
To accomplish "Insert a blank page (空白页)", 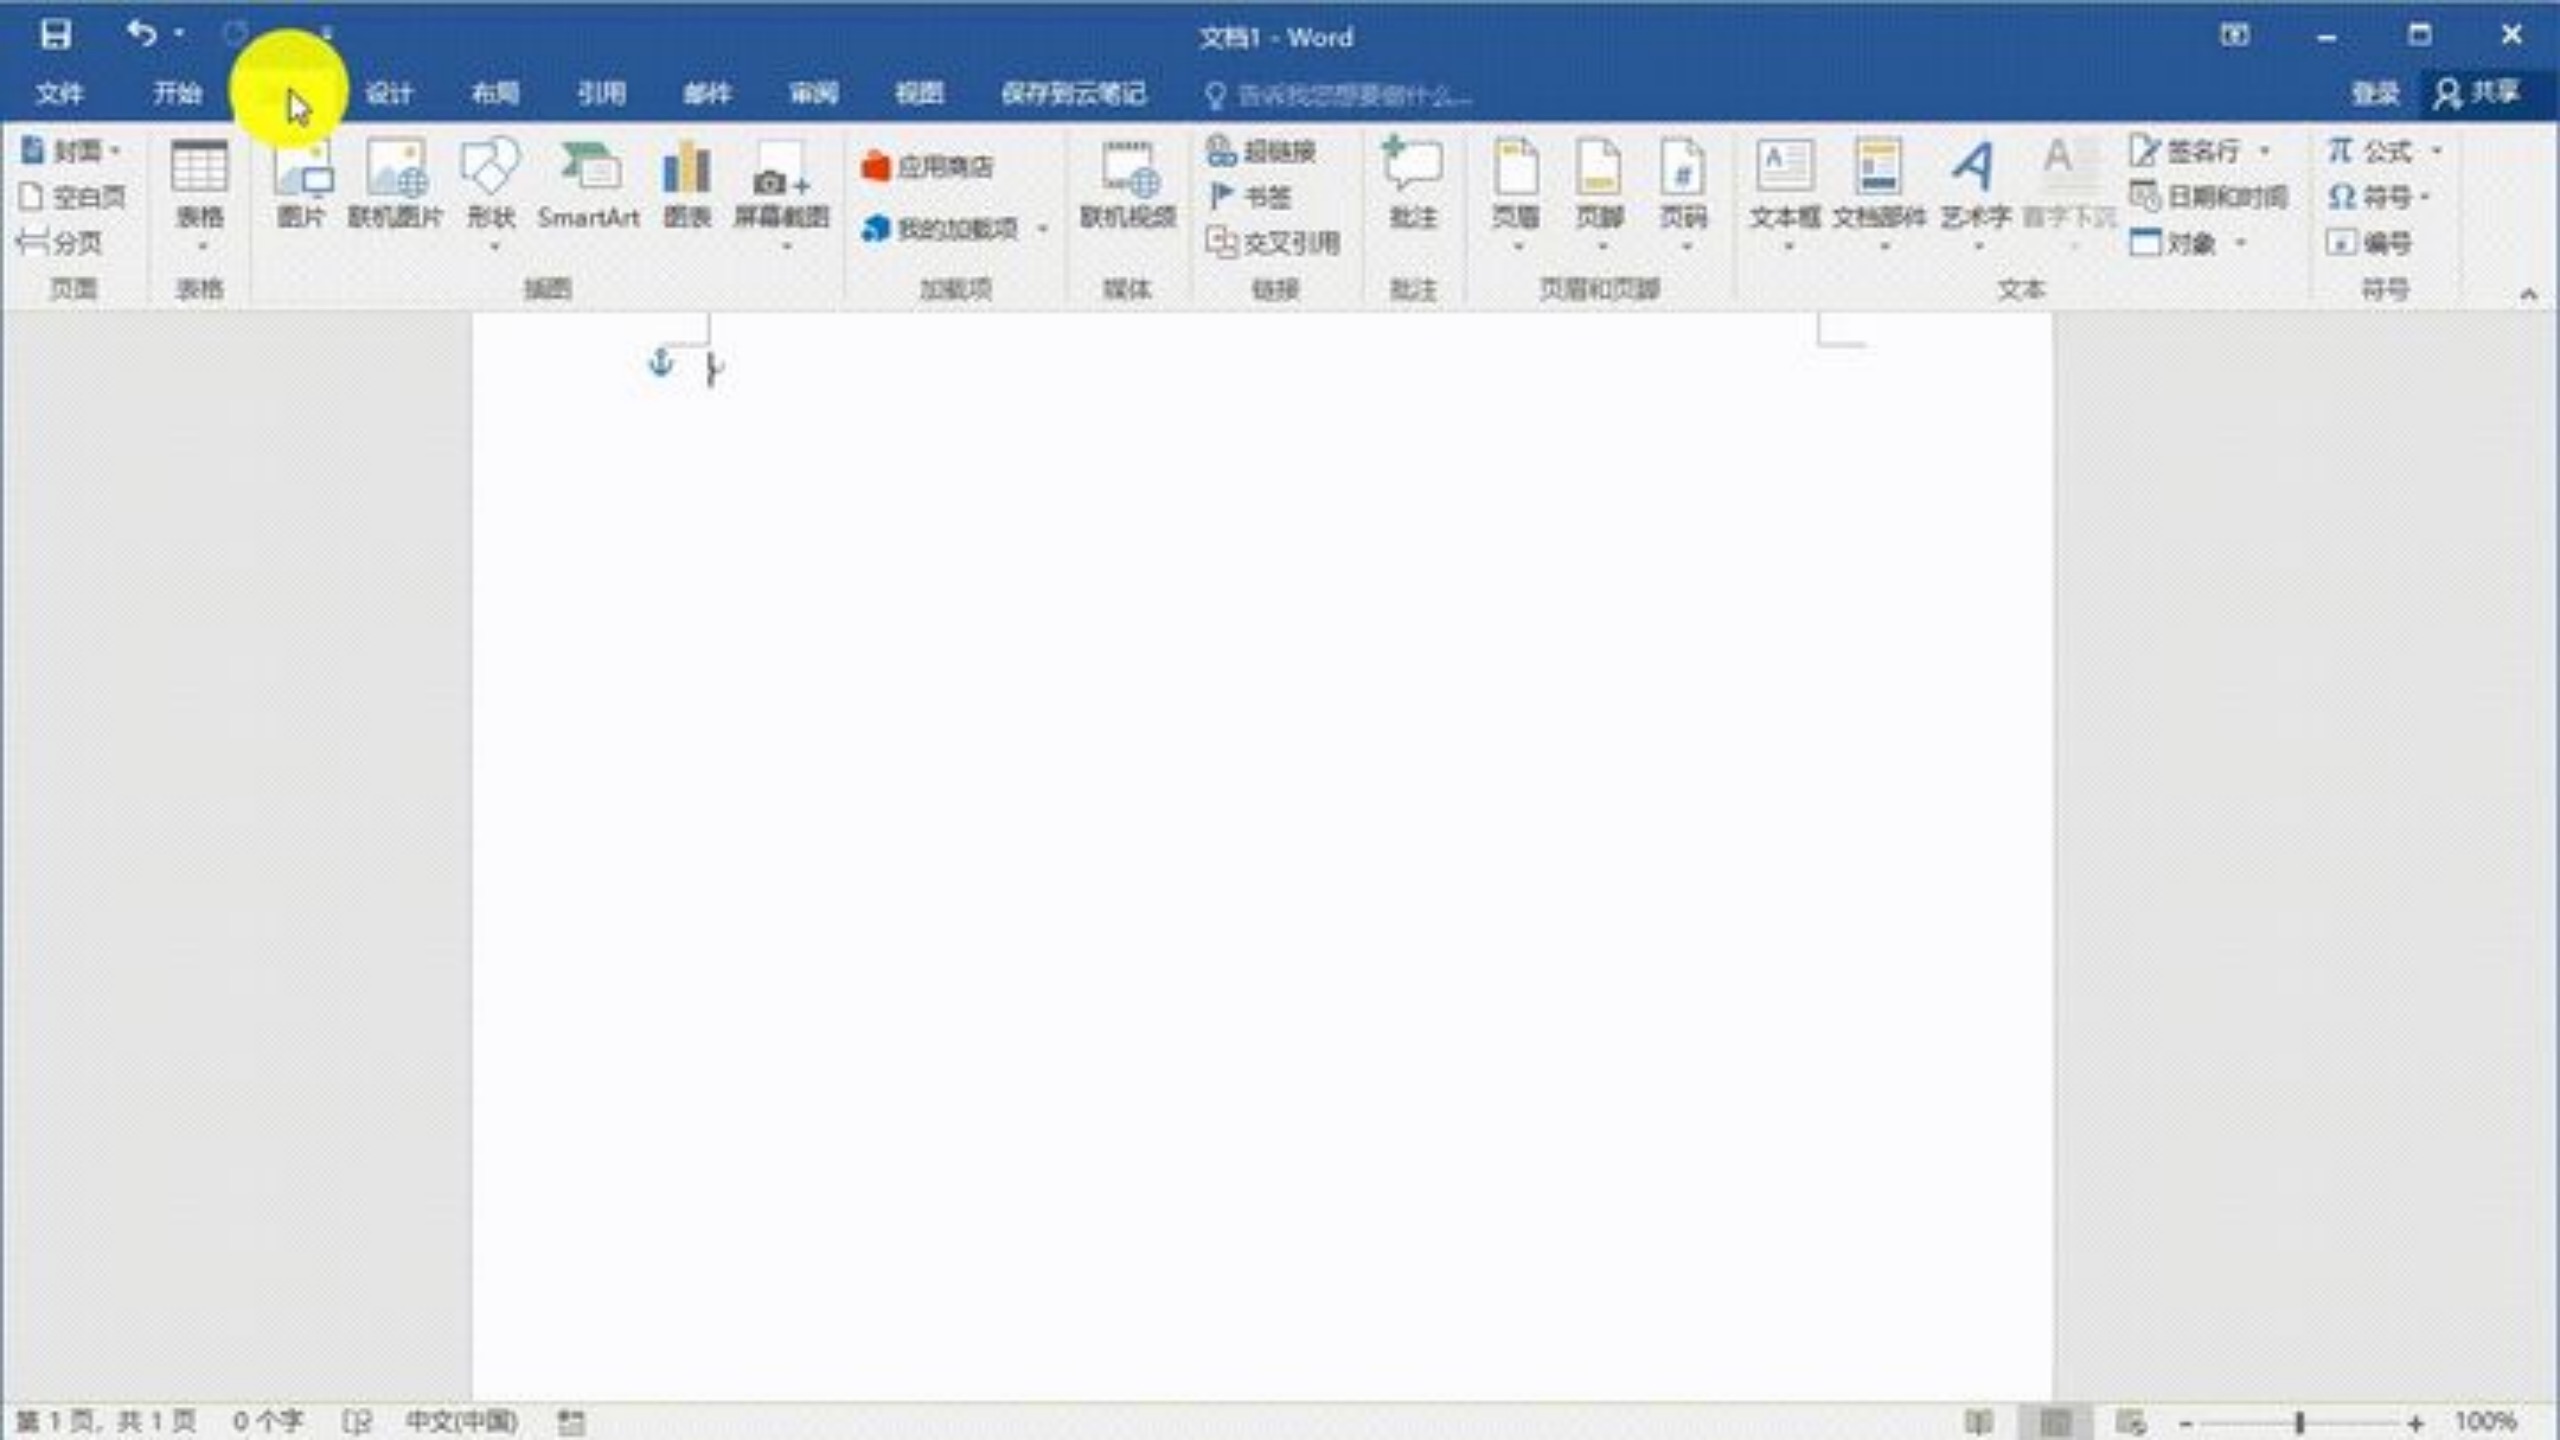I will (x=72, y=197).
